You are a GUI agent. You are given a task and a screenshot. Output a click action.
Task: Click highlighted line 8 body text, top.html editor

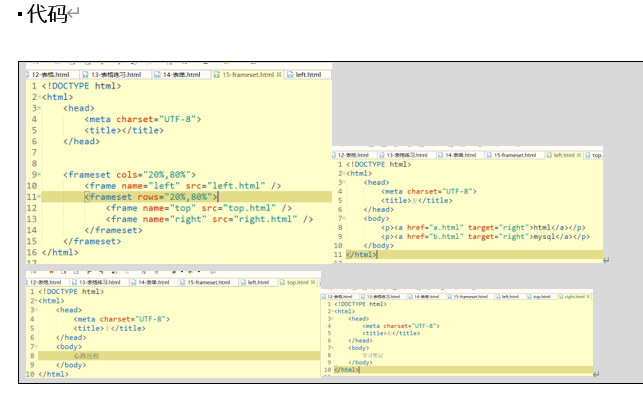pos(179,356)
